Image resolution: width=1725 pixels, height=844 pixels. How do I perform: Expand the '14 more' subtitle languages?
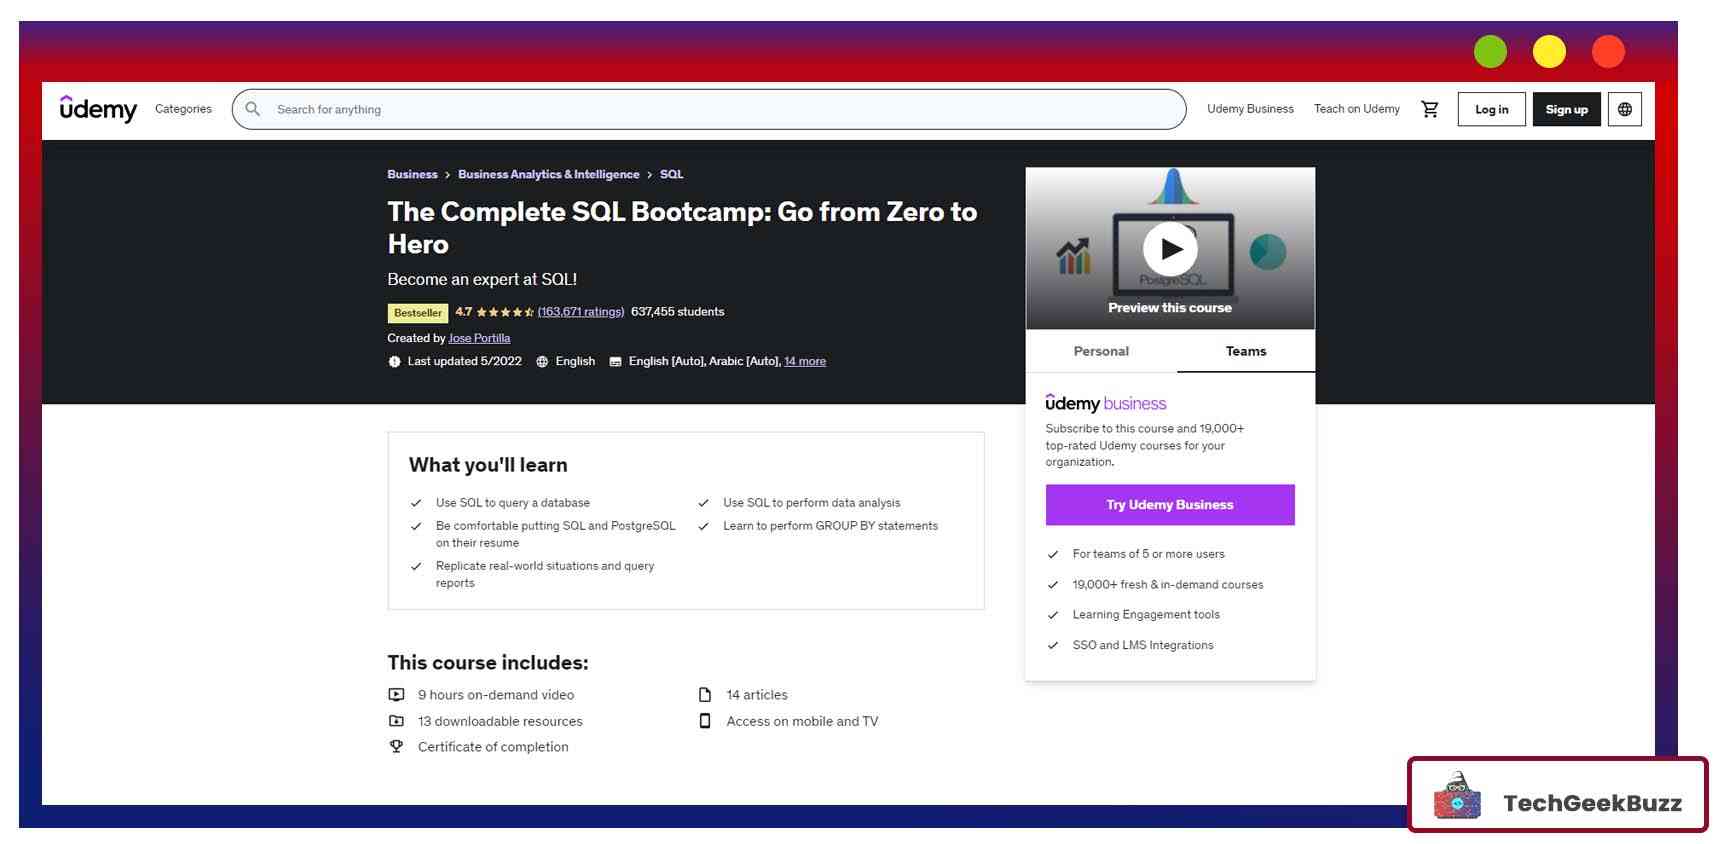[804, 361]
